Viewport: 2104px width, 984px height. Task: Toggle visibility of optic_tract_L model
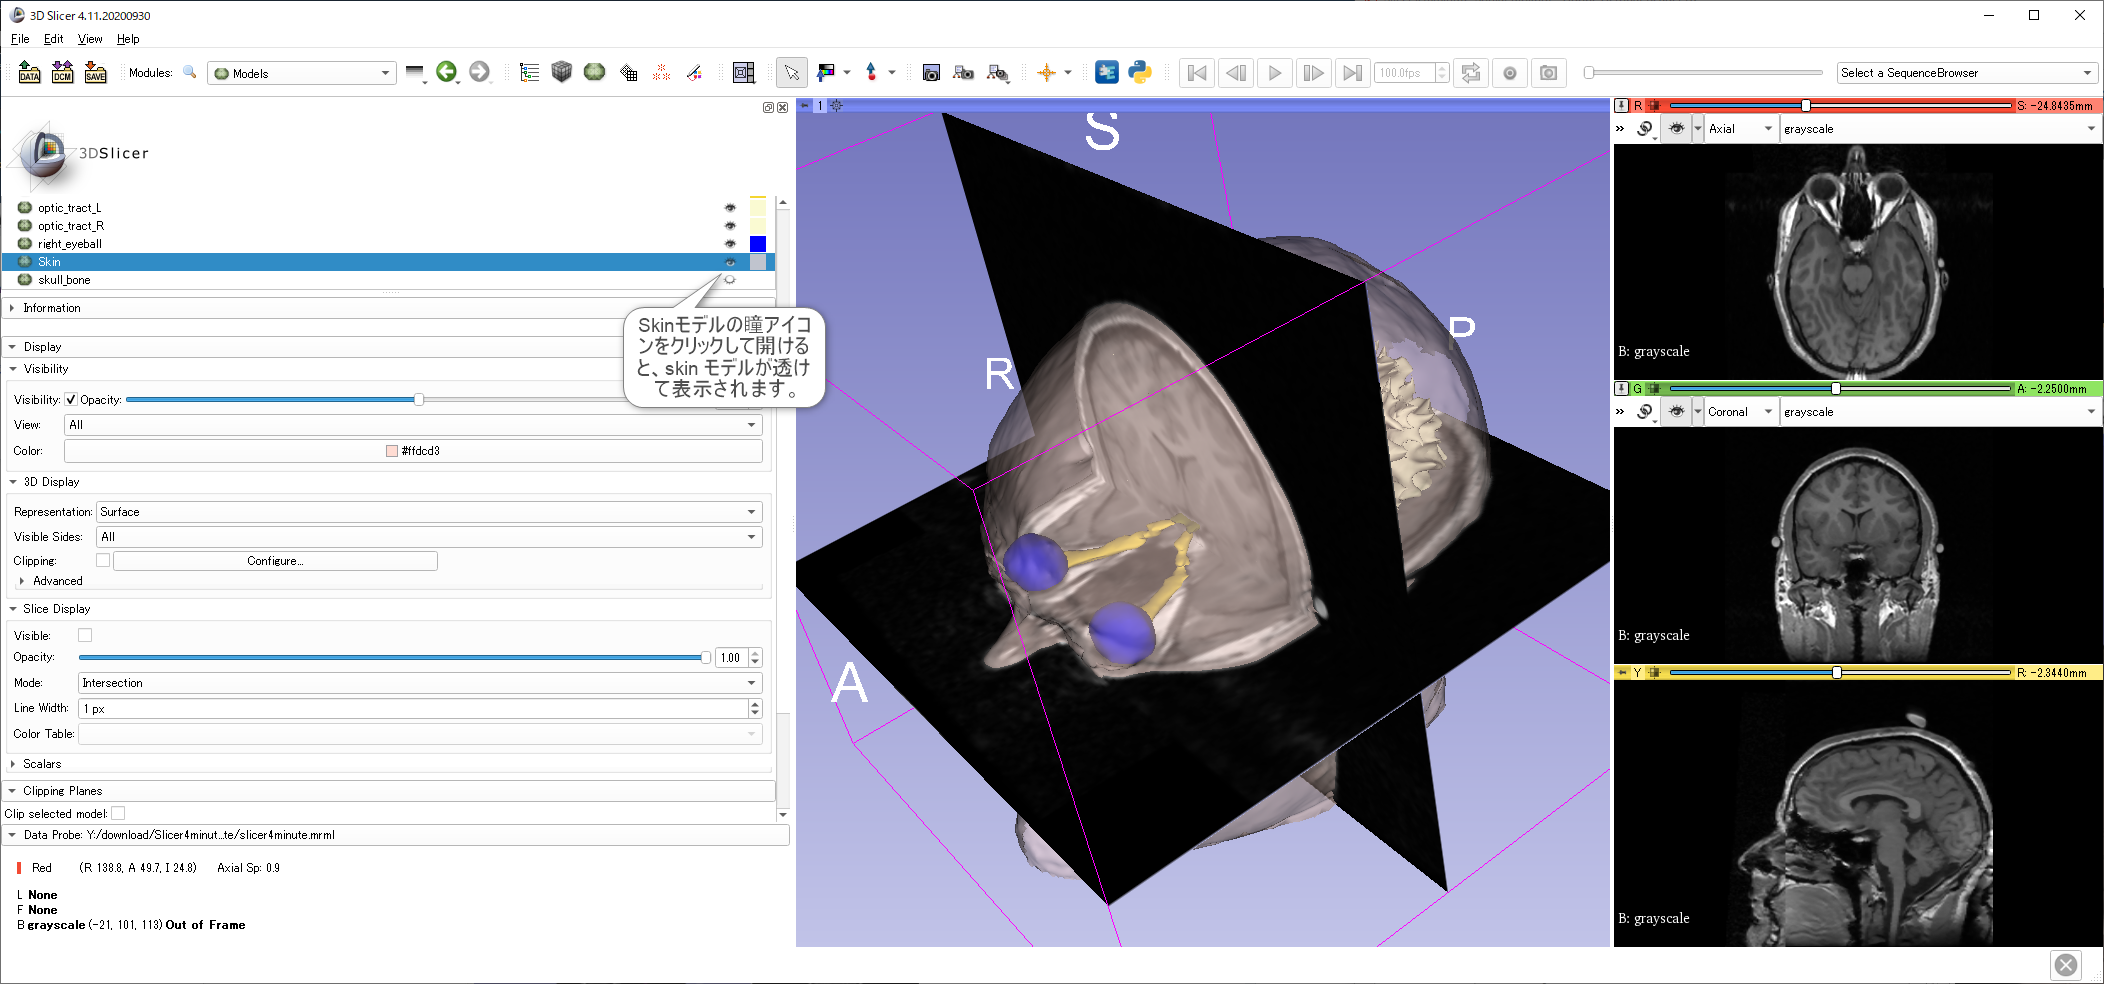pos(730,208)
